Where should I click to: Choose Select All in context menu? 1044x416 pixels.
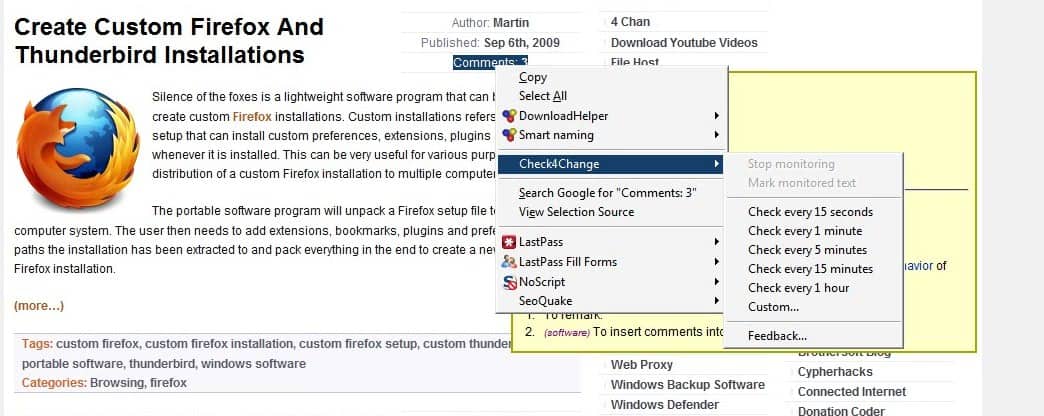tap(543, 96)
